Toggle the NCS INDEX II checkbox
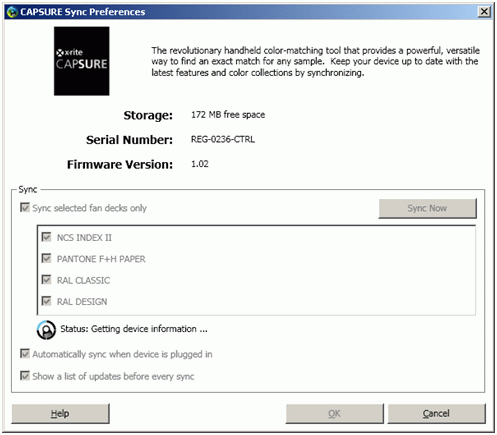 coord(46,237)
